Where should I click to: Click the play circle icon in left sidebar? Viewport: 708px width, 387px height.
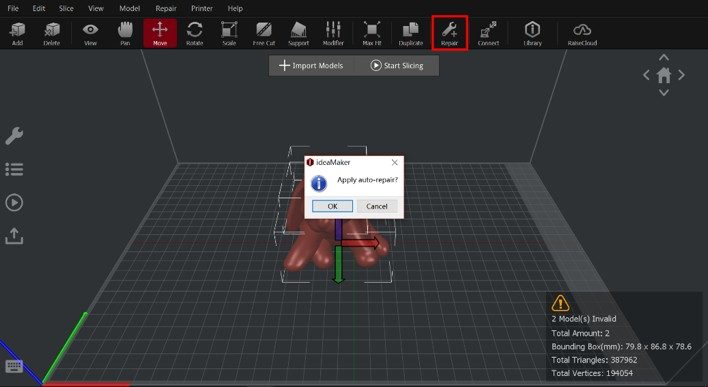pos(14,202)
